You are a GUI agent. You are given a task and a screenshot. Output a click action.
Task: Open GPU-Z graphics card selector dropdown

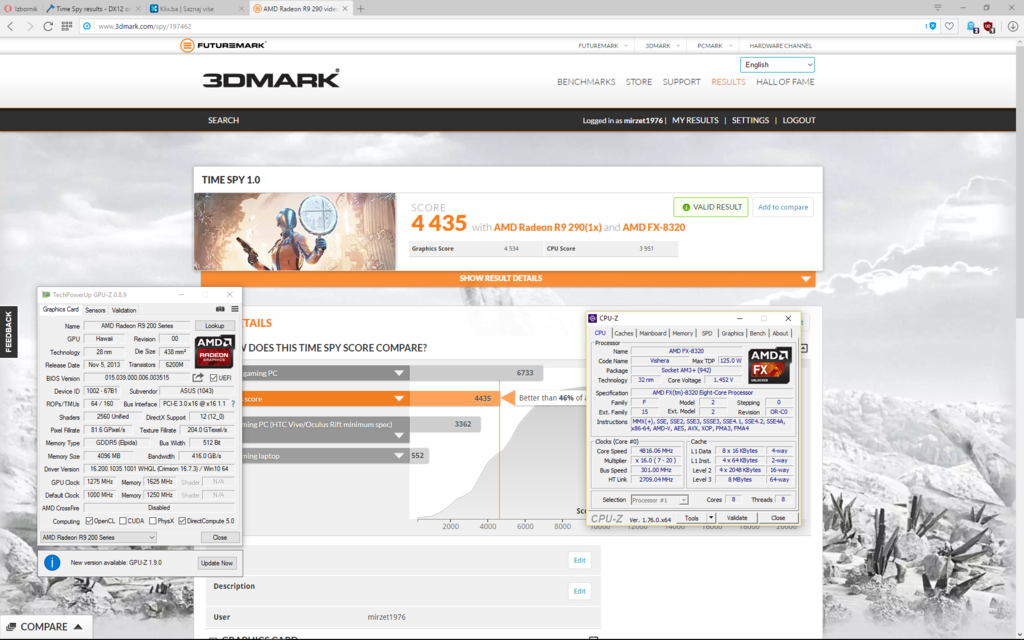click(98, 537)
